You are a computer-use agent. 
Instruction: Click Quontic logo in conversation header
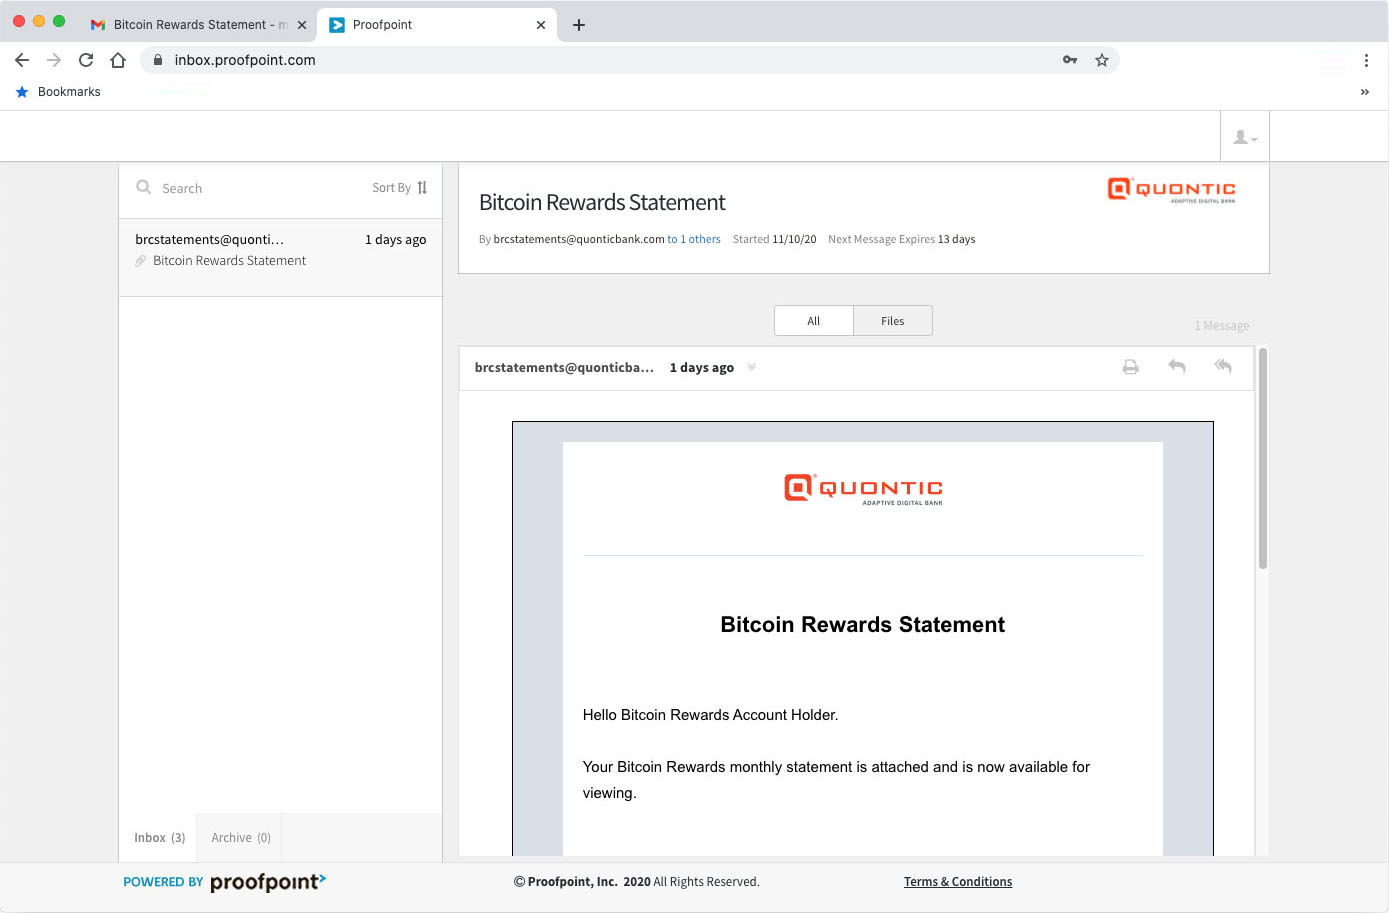(x=1172, y=190)
